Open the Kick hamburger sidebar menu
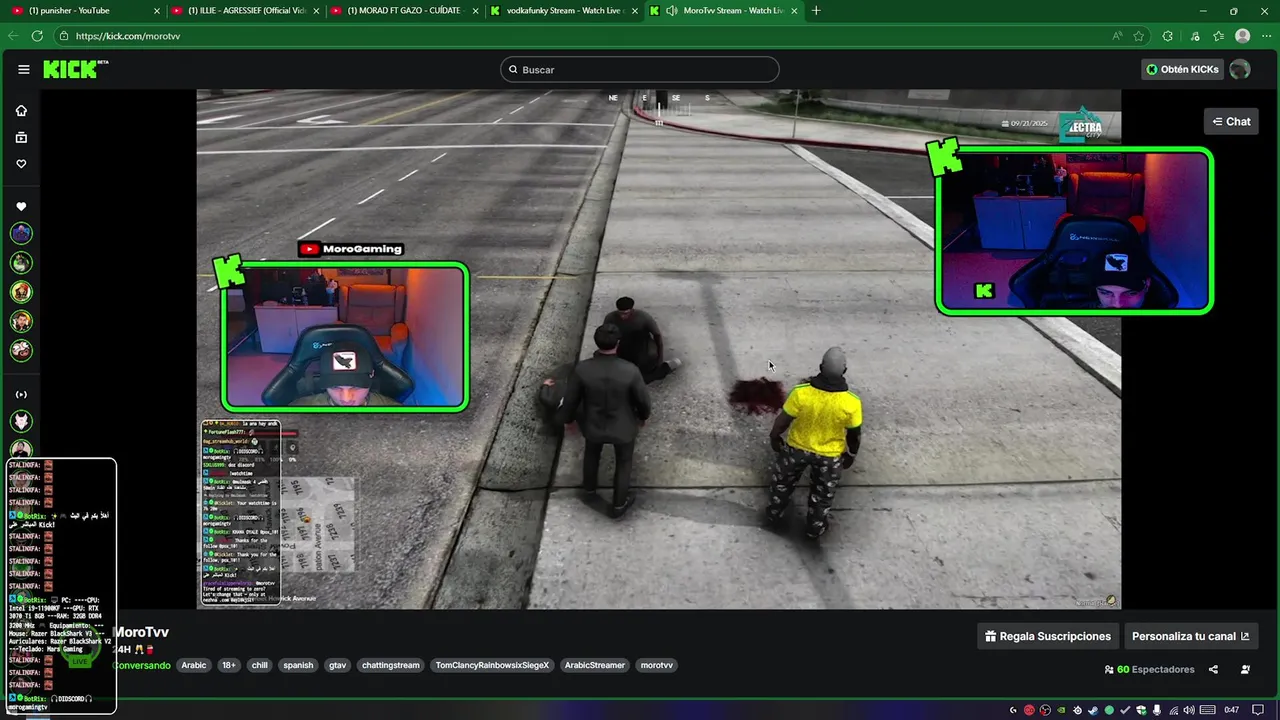The image size is (1280, 720). 23,69
